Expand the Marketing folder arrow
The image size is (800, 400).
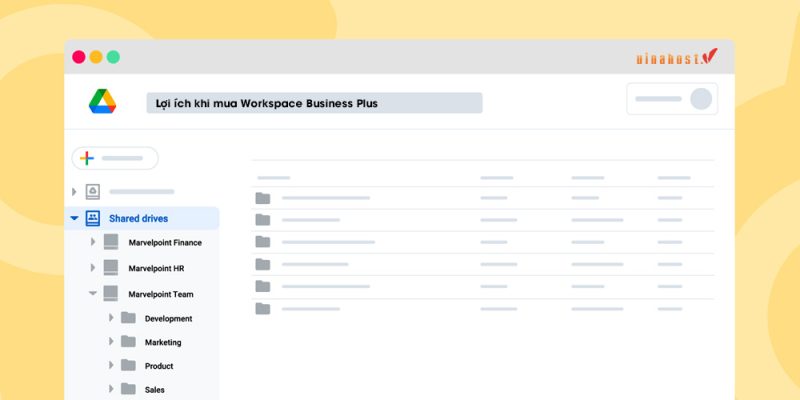111,341
